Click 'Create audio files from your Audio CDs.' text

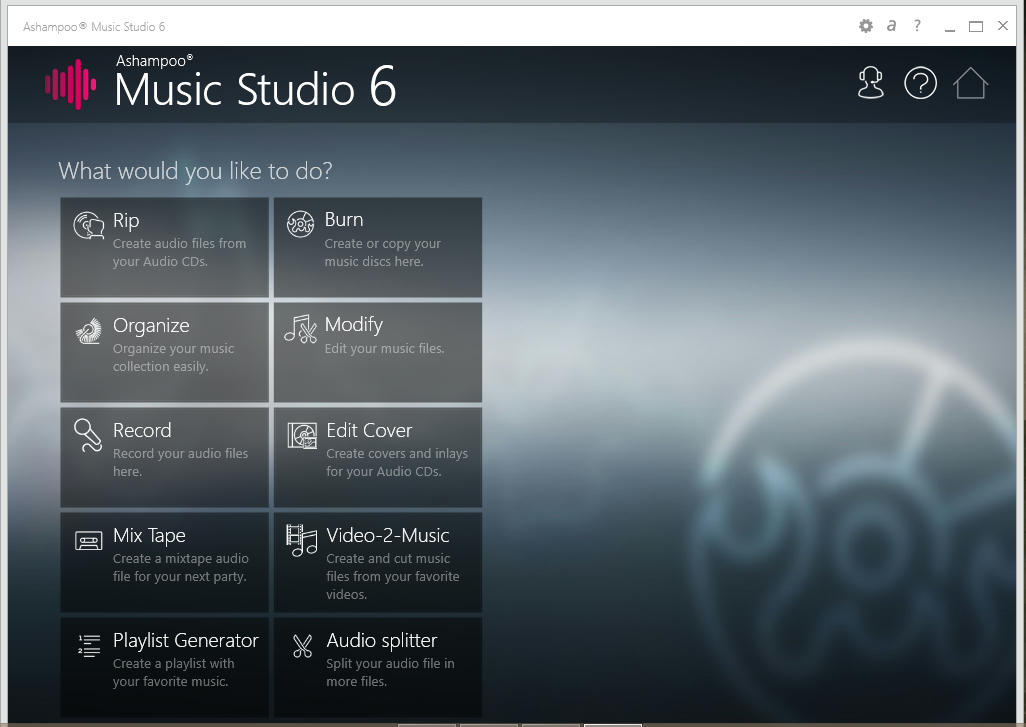point(179,253)
